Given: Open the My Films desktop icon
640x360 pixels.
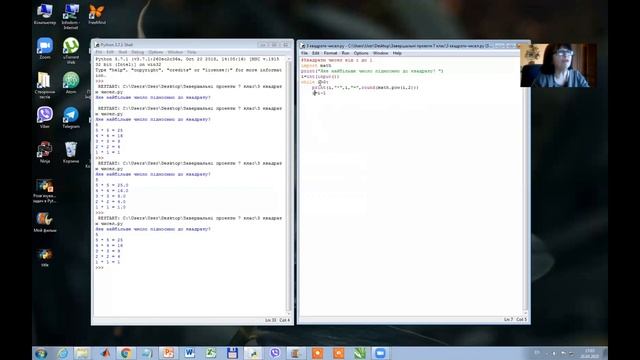Looking at the screenshot, I should [45, 222].
